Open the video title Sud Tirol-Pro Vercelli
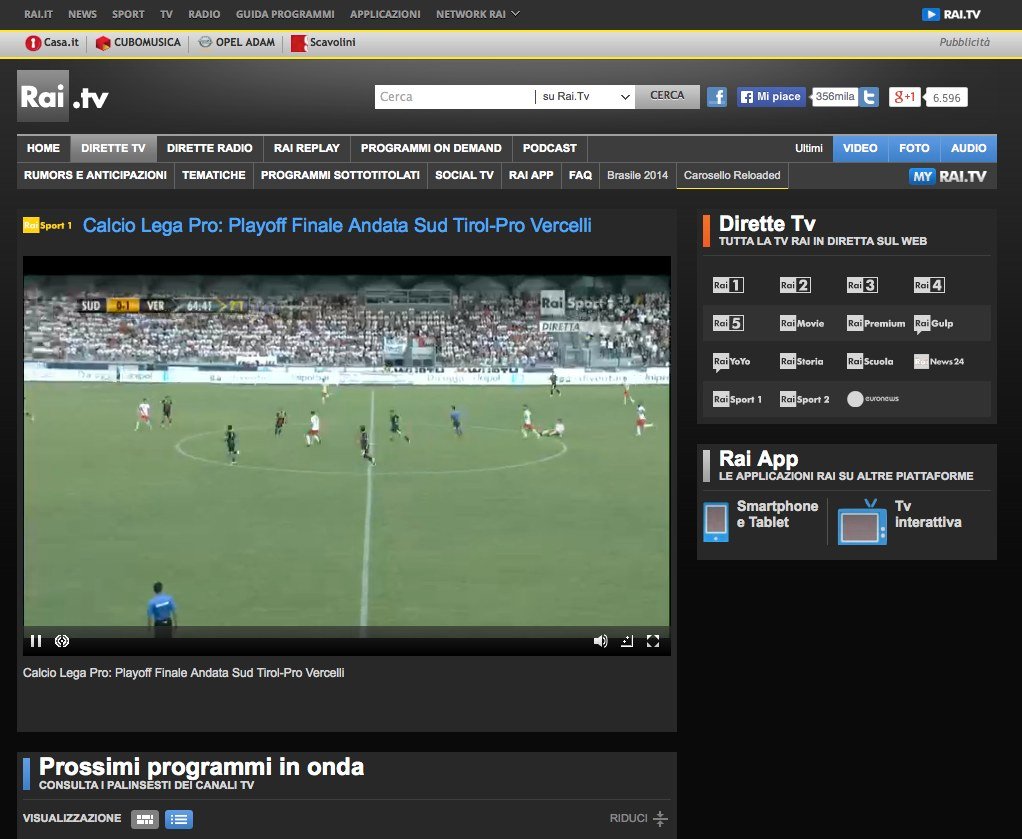This screenshot has height=839, width=1022. tap(337, 226)
